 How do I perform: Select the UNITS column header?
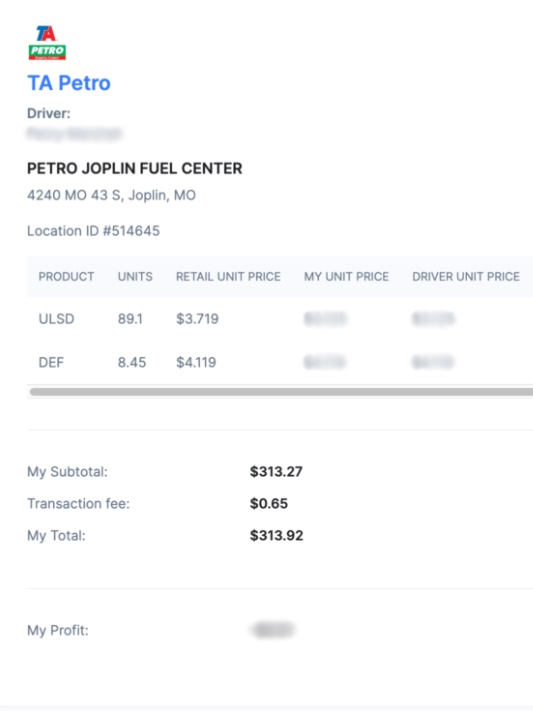135,277
